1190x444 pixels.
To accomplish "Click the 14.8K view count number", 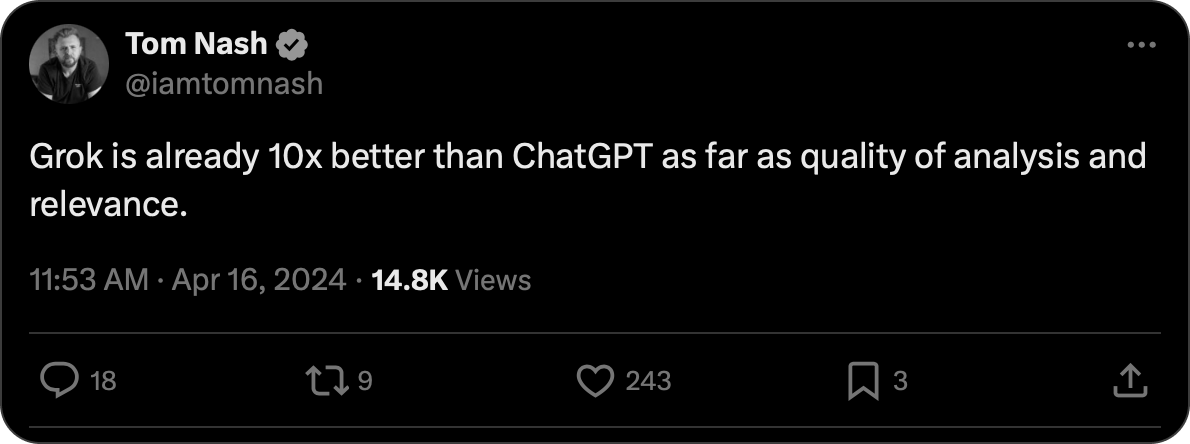I will pos(409,280).
